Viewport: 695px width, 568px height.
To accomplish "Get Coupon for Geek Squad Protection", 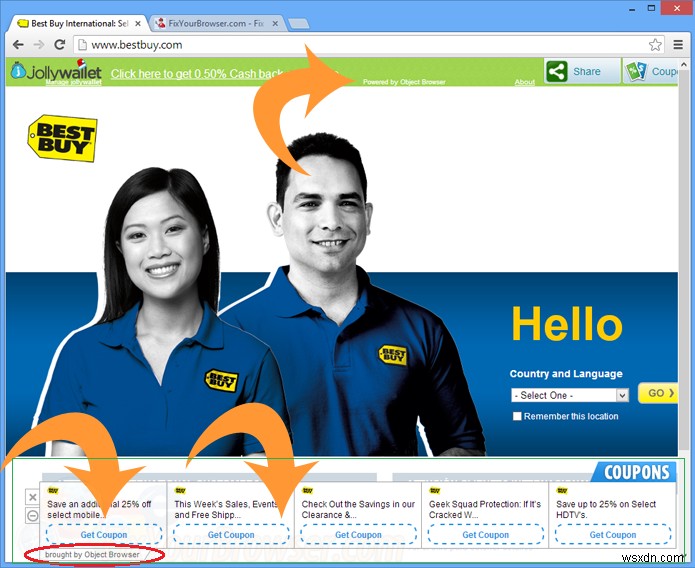I will (x=485, y=534).
